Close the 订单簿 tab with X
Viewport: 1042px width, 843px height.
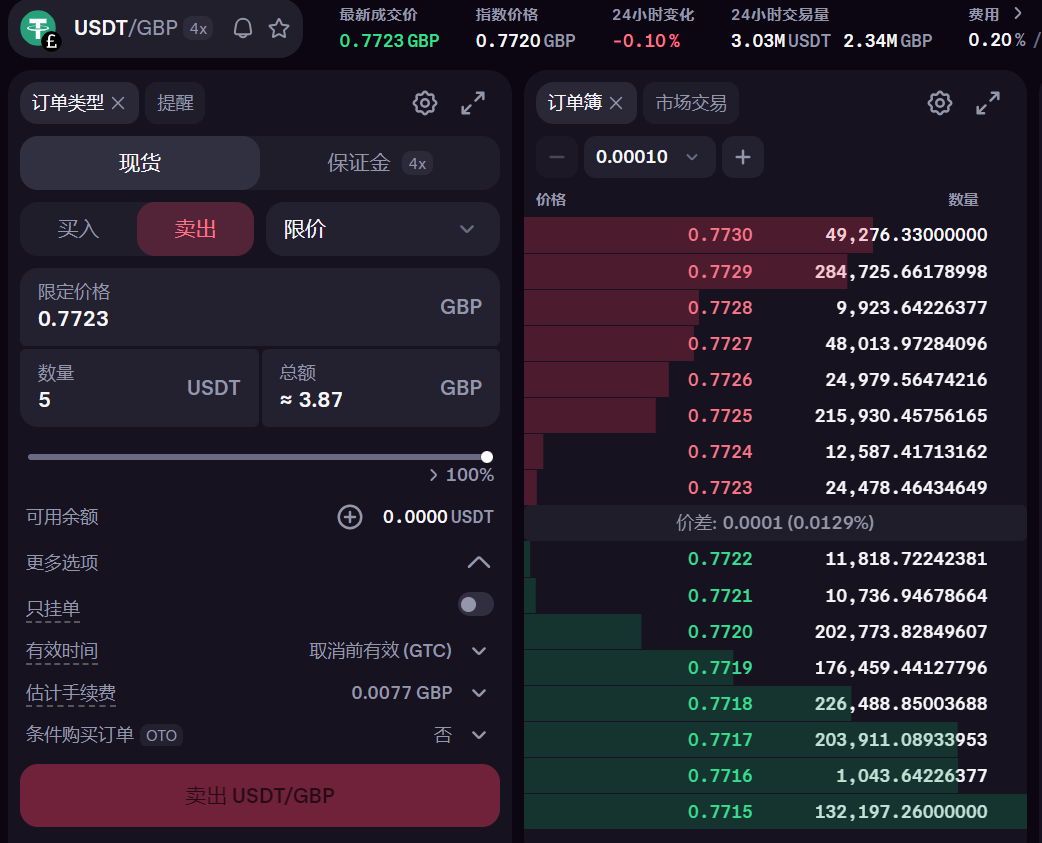click(616, 103)
